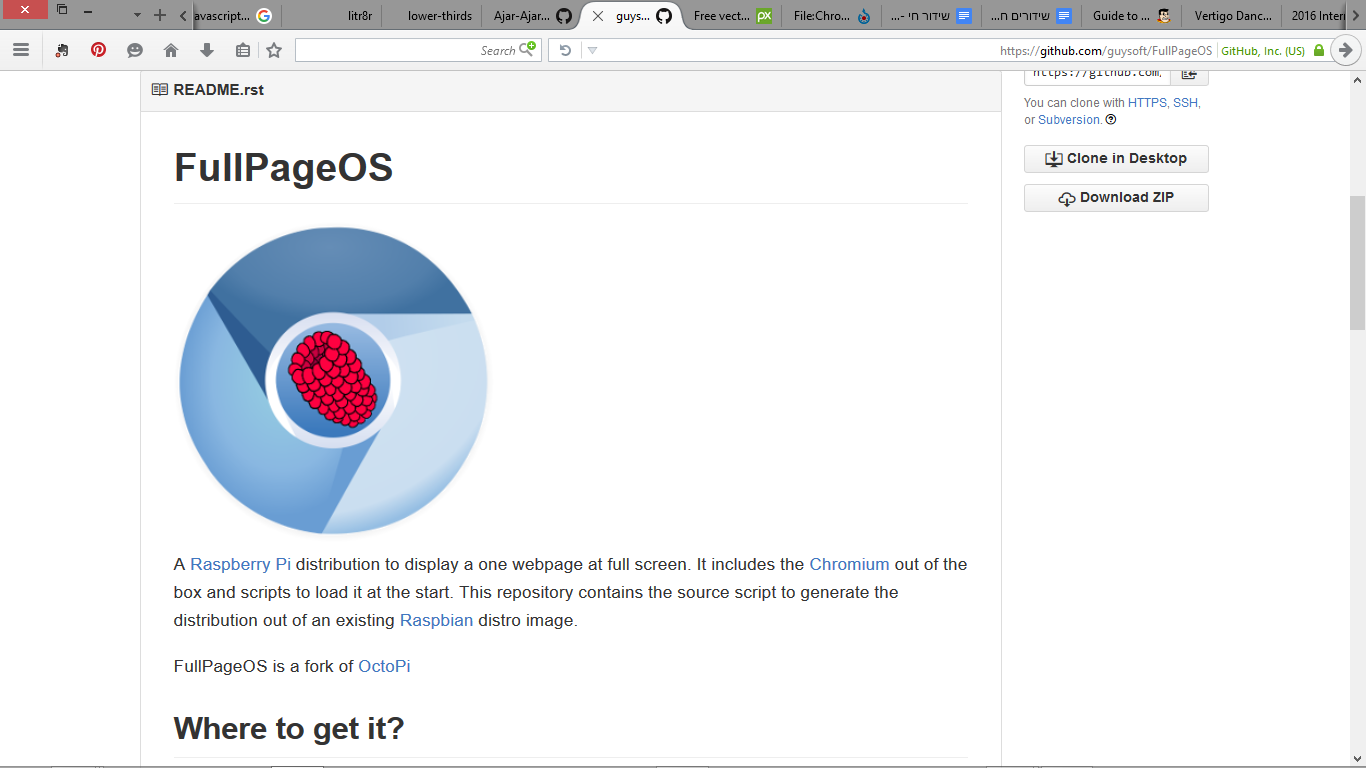
Task: Click the FullPageOS heading
Action: 283,167
